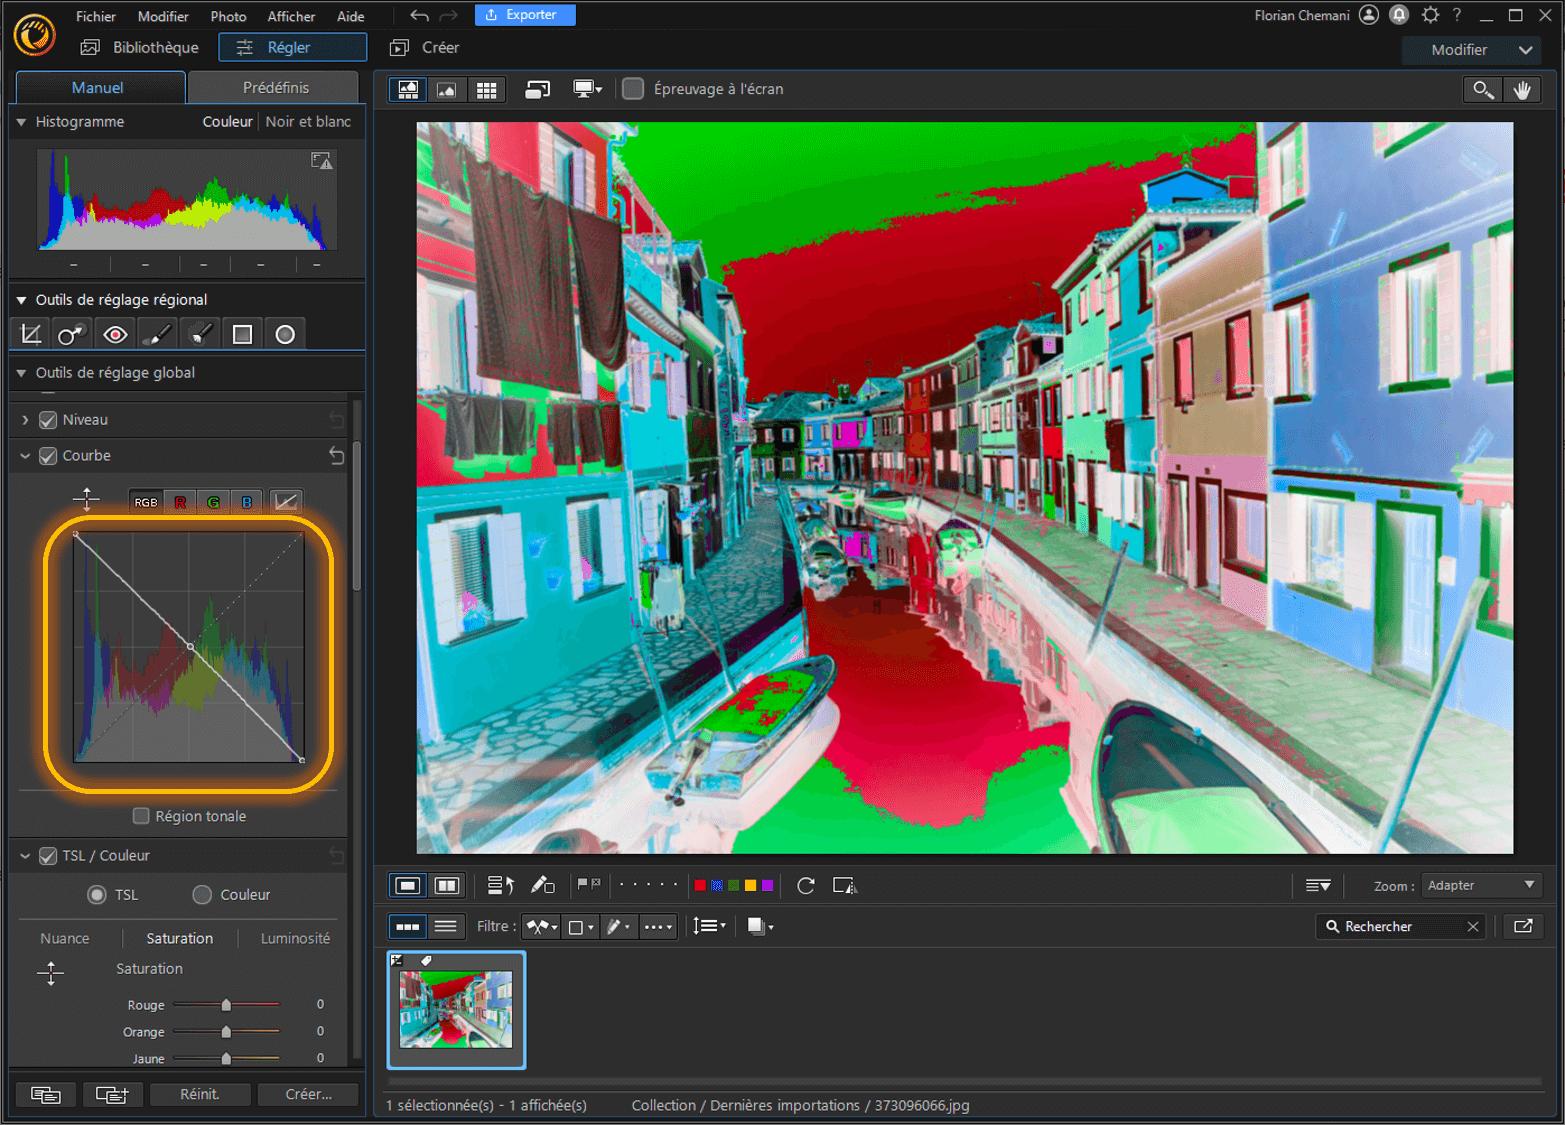Select the red-eye removal tool
Image resolution: width=1565 pixels, height=1125 pixels.
pos(115,333)
